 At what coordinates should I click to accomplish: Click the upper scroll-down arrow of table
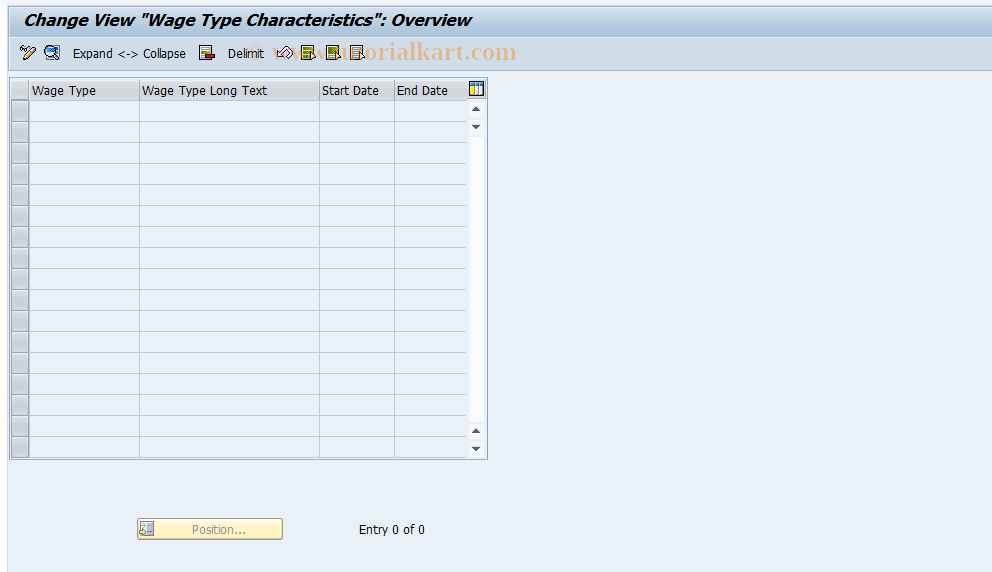[x=476, y=127]
